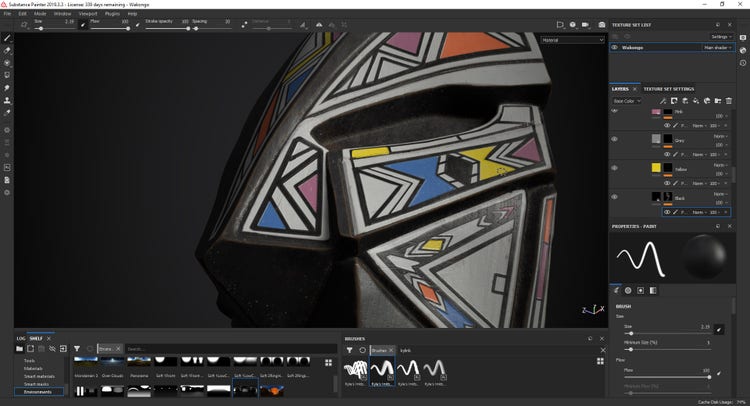
Task: Hide the Grey layer
Action: pyautogui.click(x=615, y=139)
